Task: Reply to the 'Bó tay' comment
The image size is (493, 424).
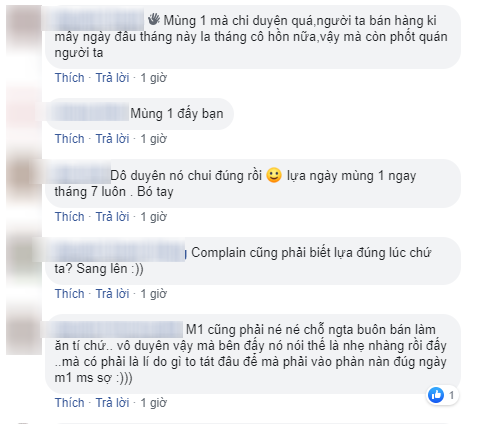Action: 112,217
